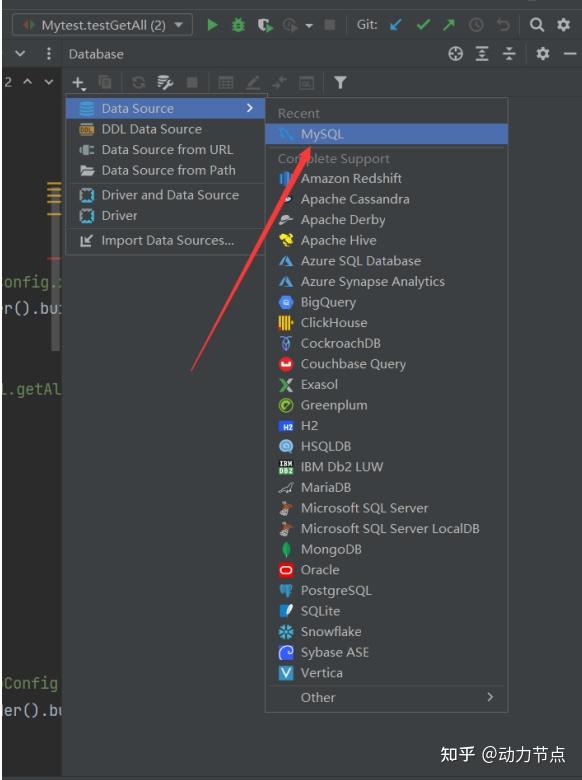The height and width of the screenshot is (780, 582).
Task: Click the Stop process square icon
Action: [329, 25]
